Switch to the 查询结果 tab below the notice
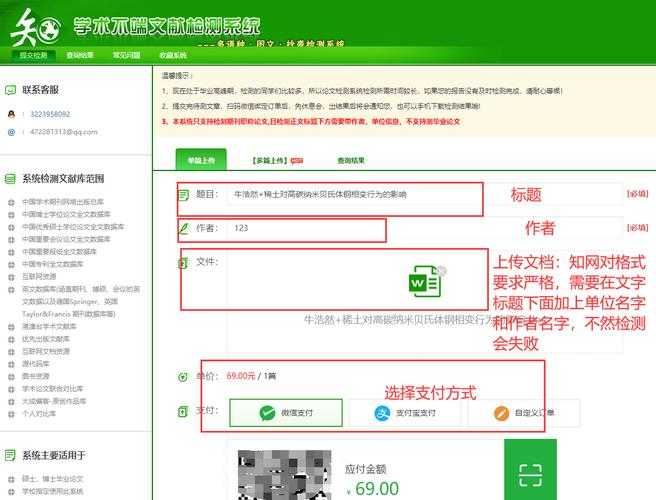The height and width of the screenshot is (500, 656). click(x=351, y=161)
